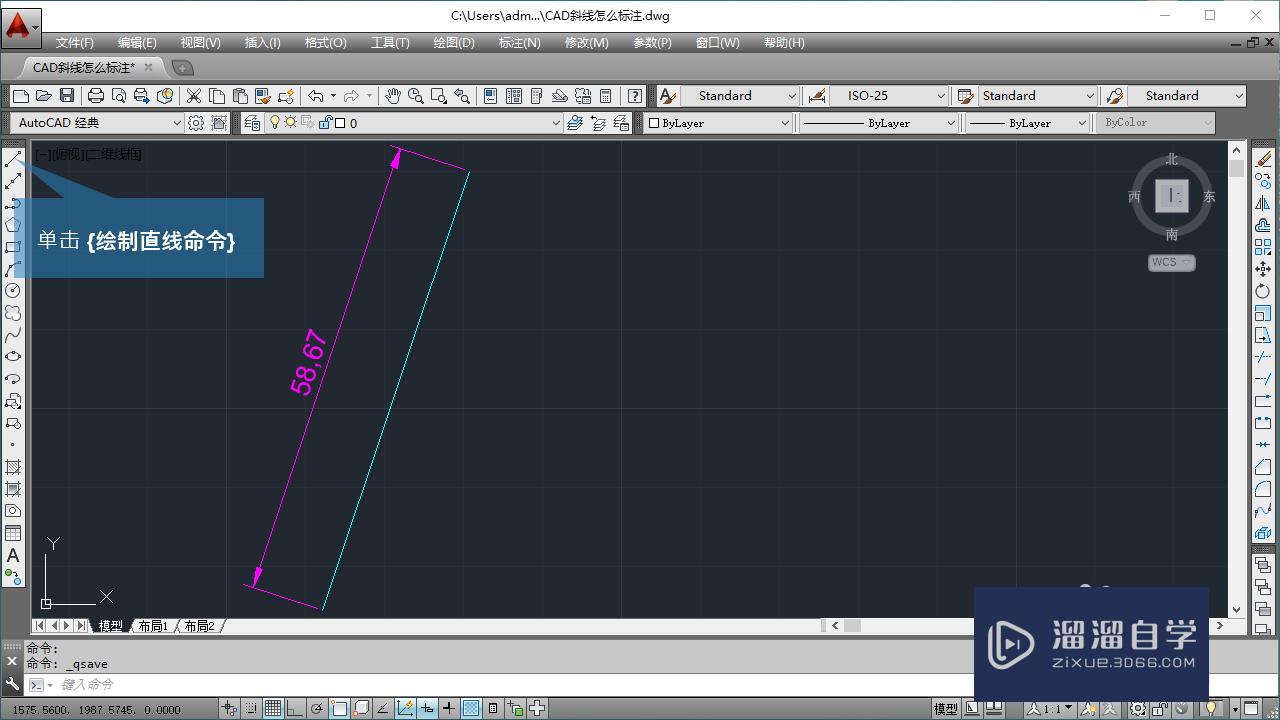Save the drawing with the floppy disk icon
This screenshot has width=1280, height=720.
67,96
